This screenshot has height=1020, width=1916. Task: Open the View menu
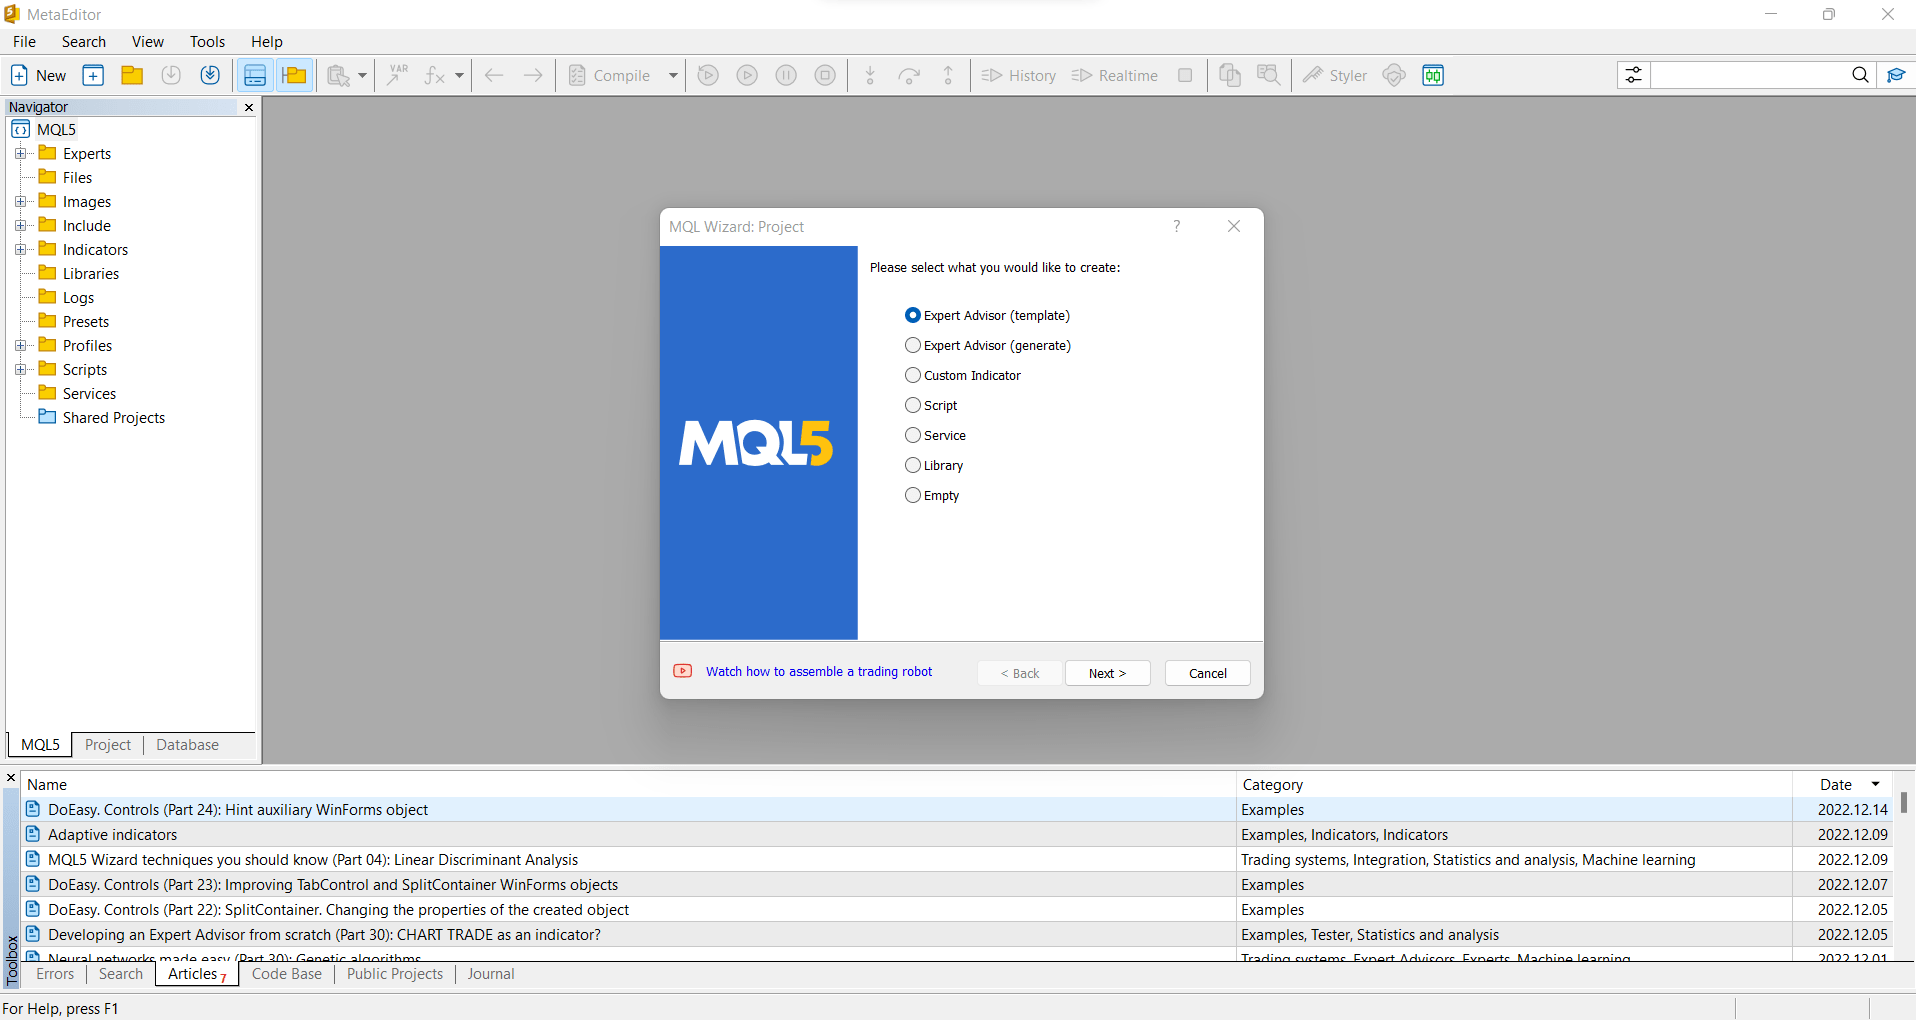[148, 41]
